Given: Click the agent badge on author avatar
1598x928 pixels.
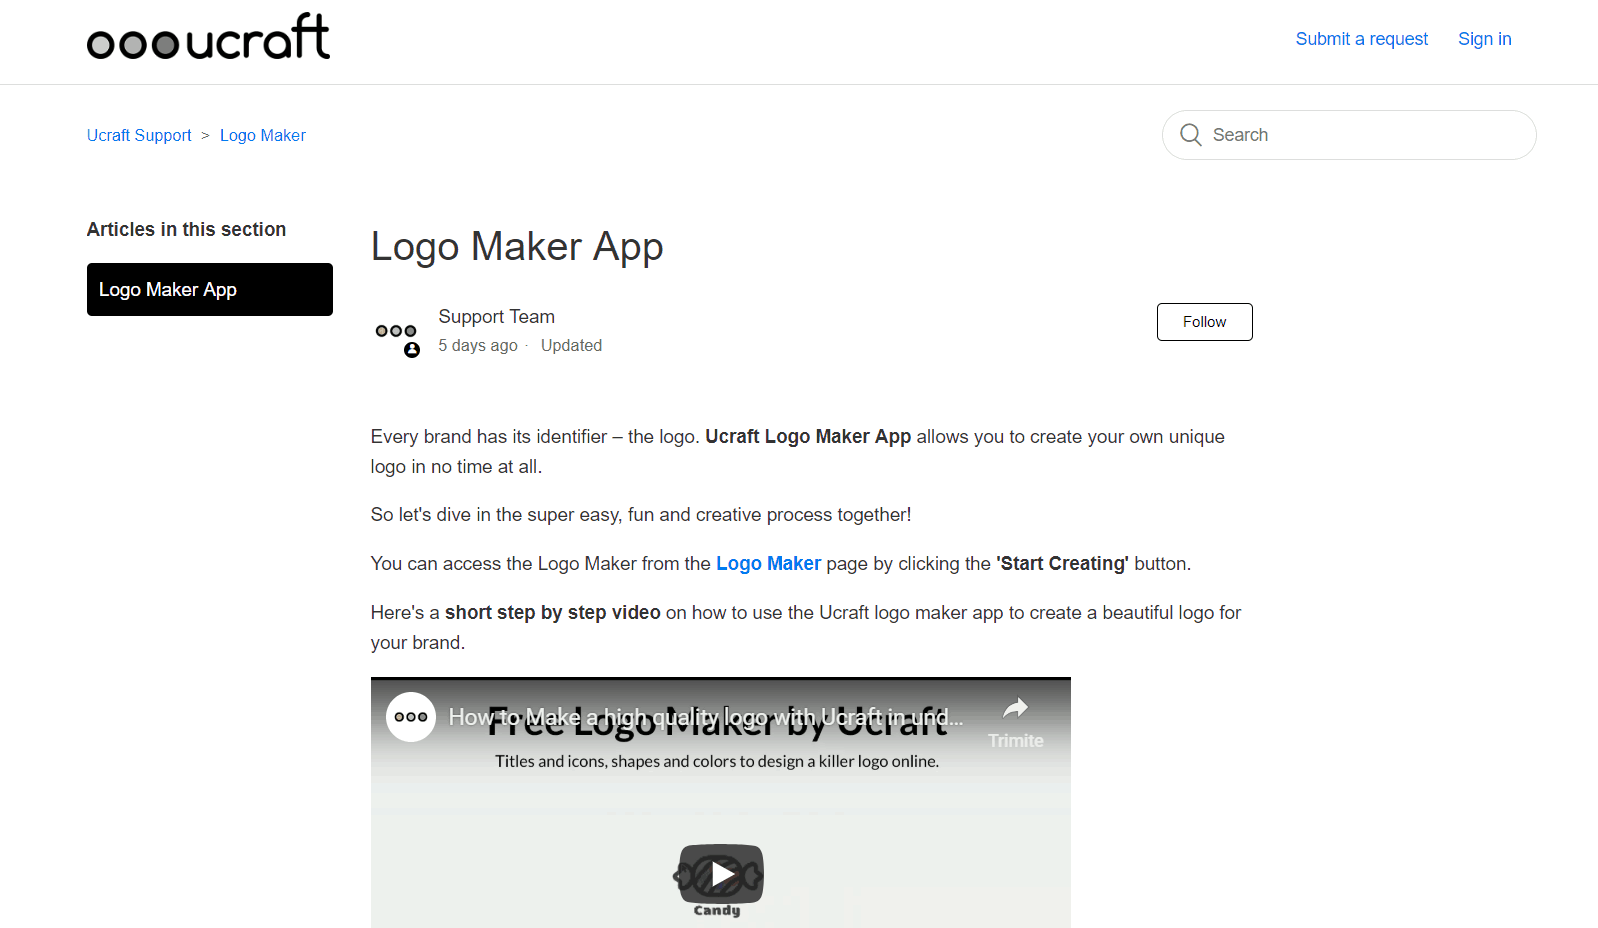Looking at the screenshot, I should point(412,350).
